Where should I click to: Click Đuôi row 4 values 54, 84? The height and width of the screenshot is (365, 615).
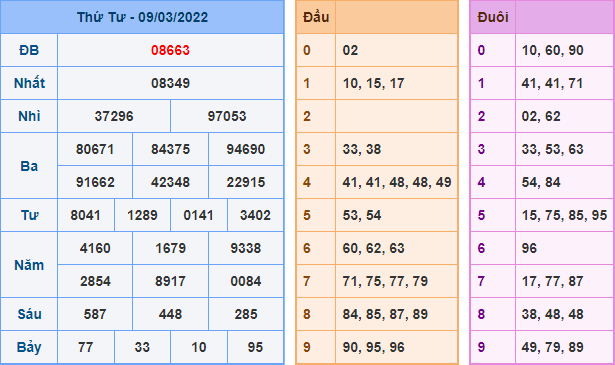(x=541, y=182)
